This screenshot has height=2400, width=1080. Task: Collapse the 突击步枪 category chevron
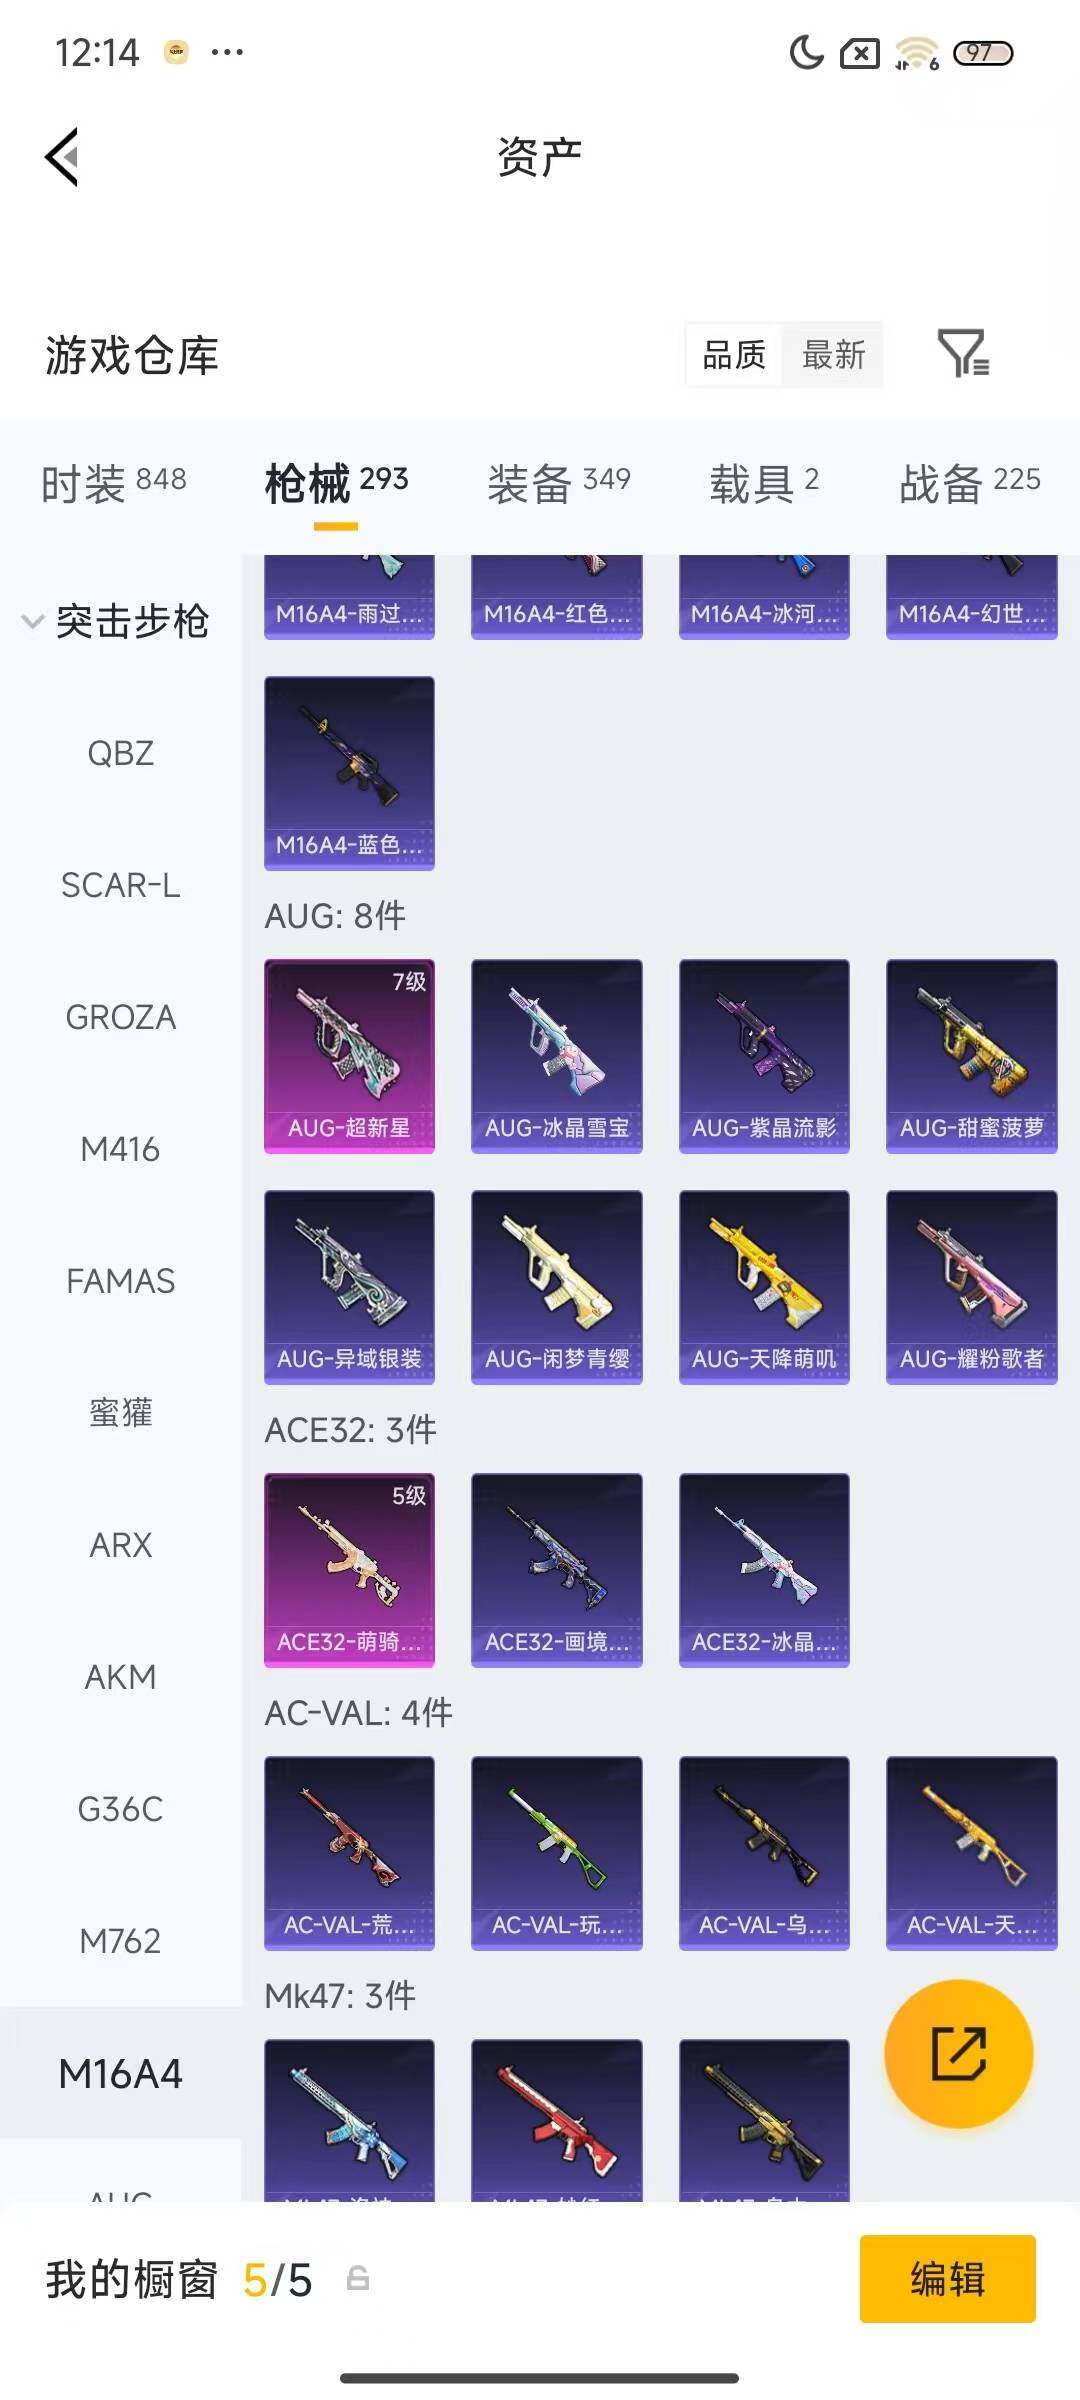tap(33, 621)
